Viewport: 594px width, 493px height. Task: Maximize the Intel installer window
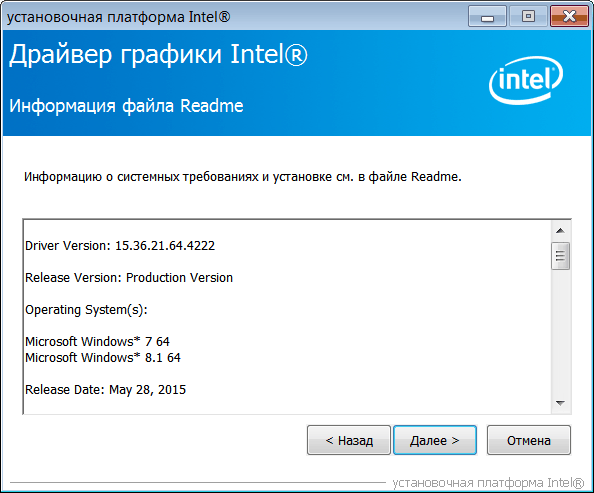click(x=528, y=16)
